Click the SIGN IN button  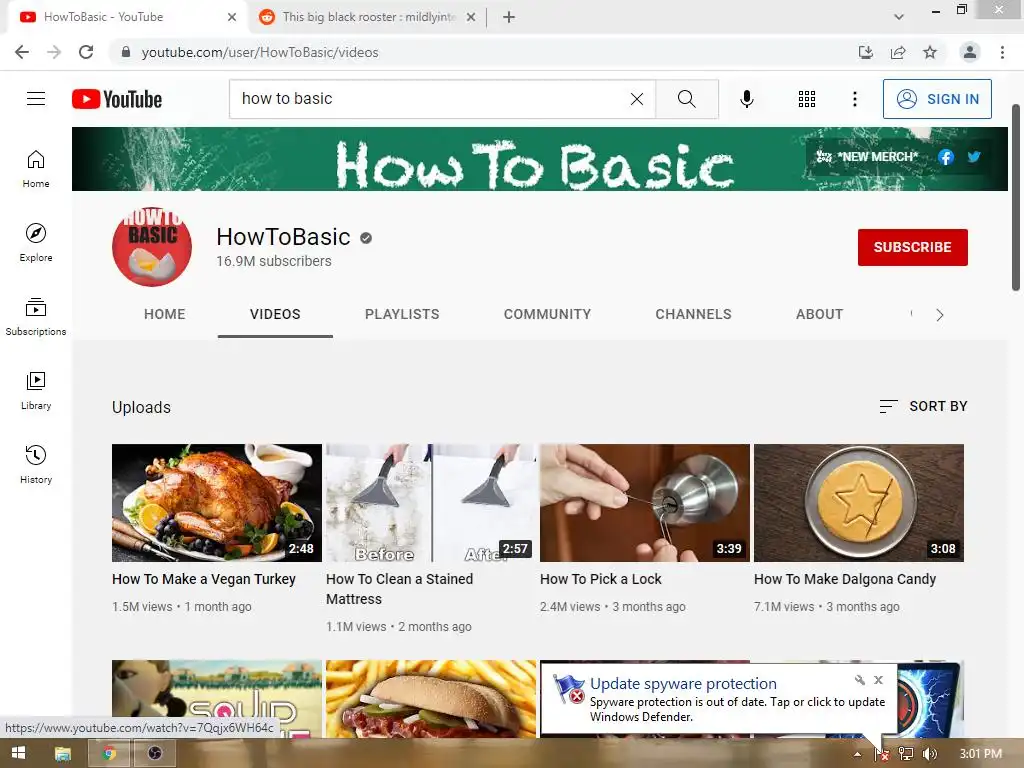click(937, 99)
